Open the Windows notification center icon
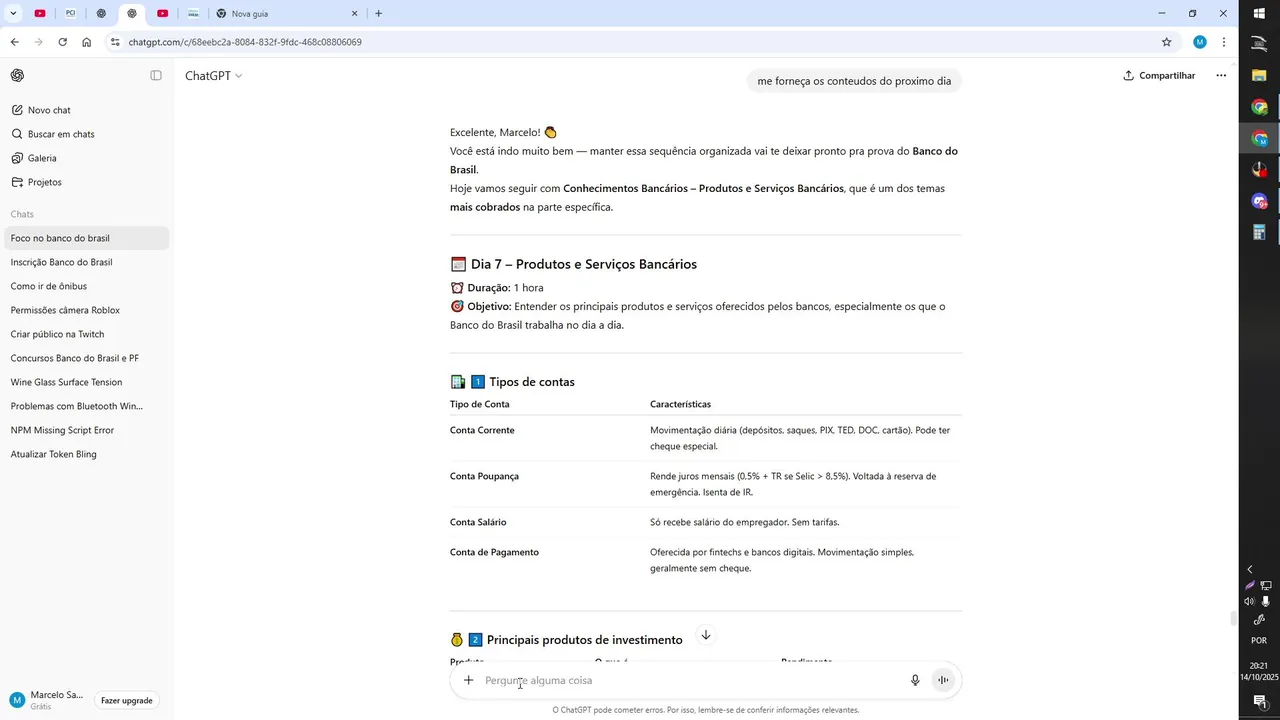This screenshot has height=720, width=1280. point(1259,702)
